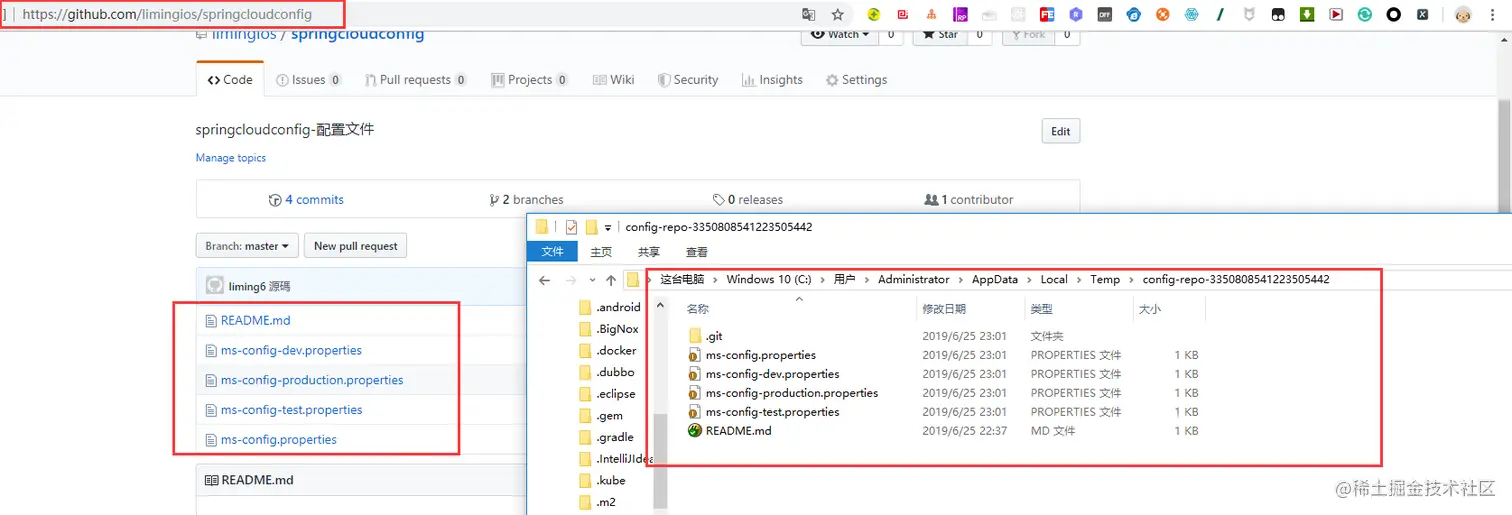
Task: Bookmark this page with the star icon
Action: point(838,15)
